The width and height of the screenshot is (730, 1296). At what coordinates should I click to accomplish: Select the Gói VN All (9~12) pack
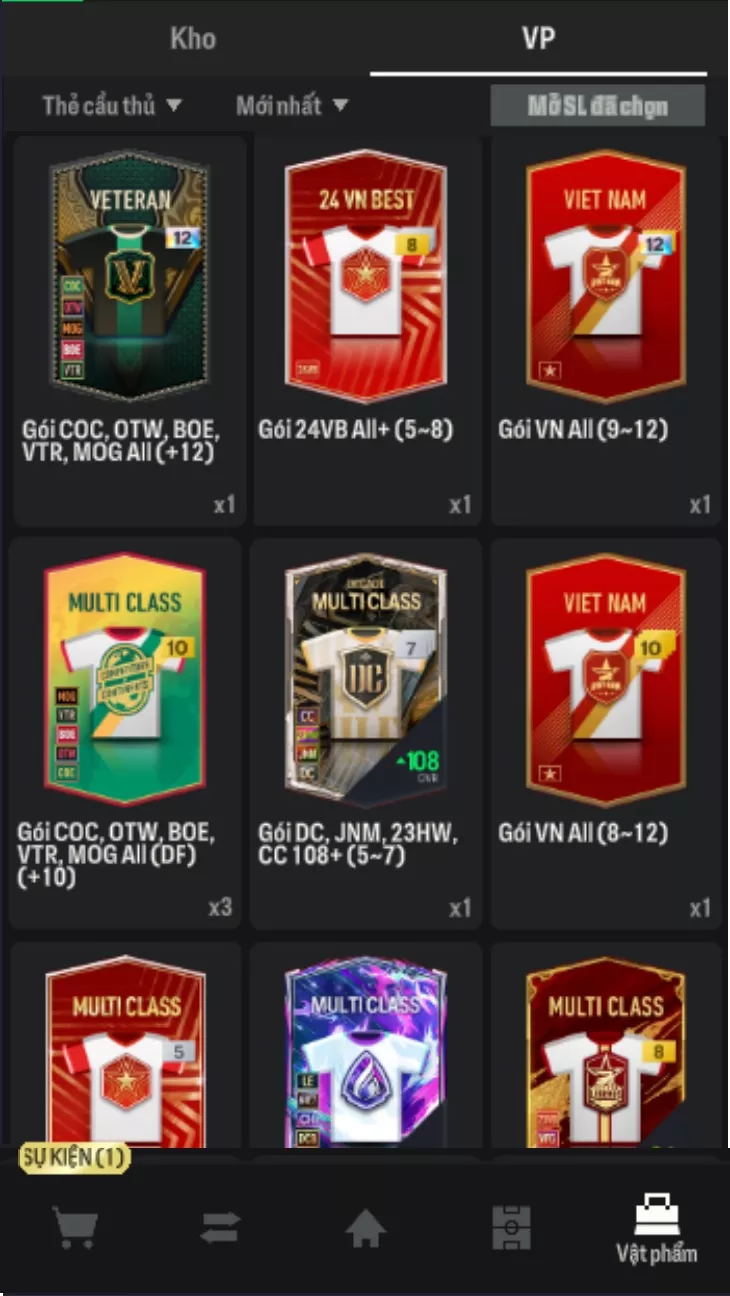pyautogui.click(x=606, y=331)
